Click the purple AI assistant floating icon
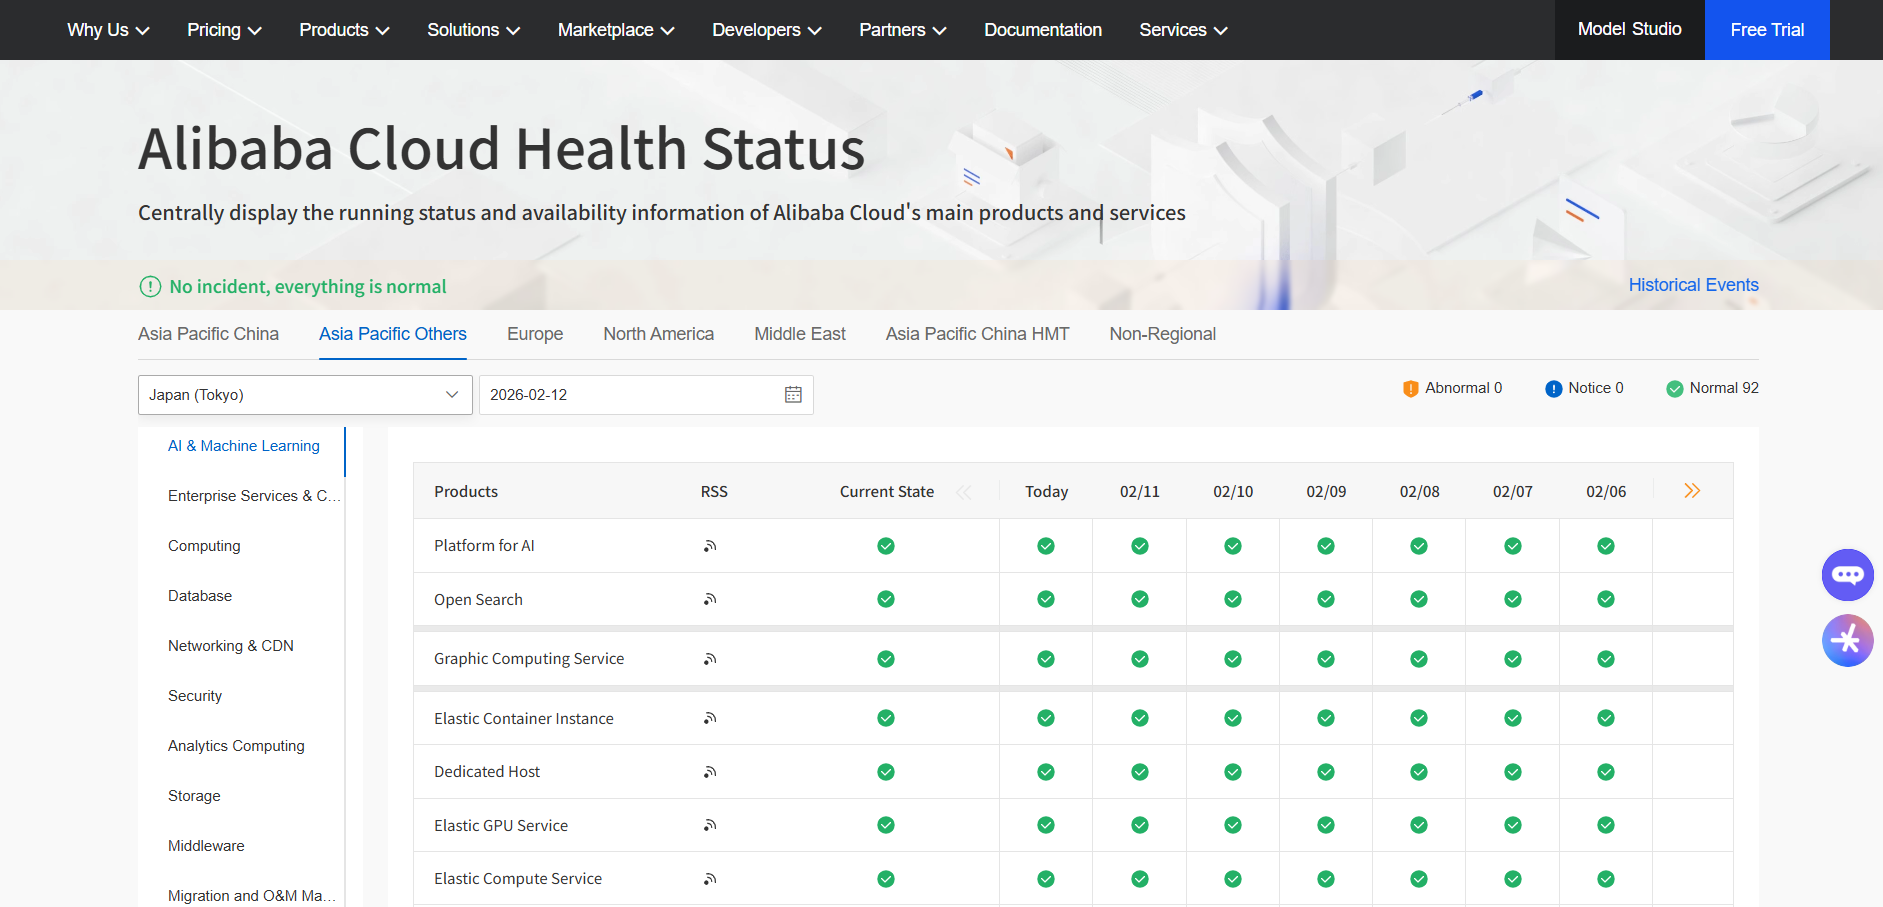 (1848, 641)
